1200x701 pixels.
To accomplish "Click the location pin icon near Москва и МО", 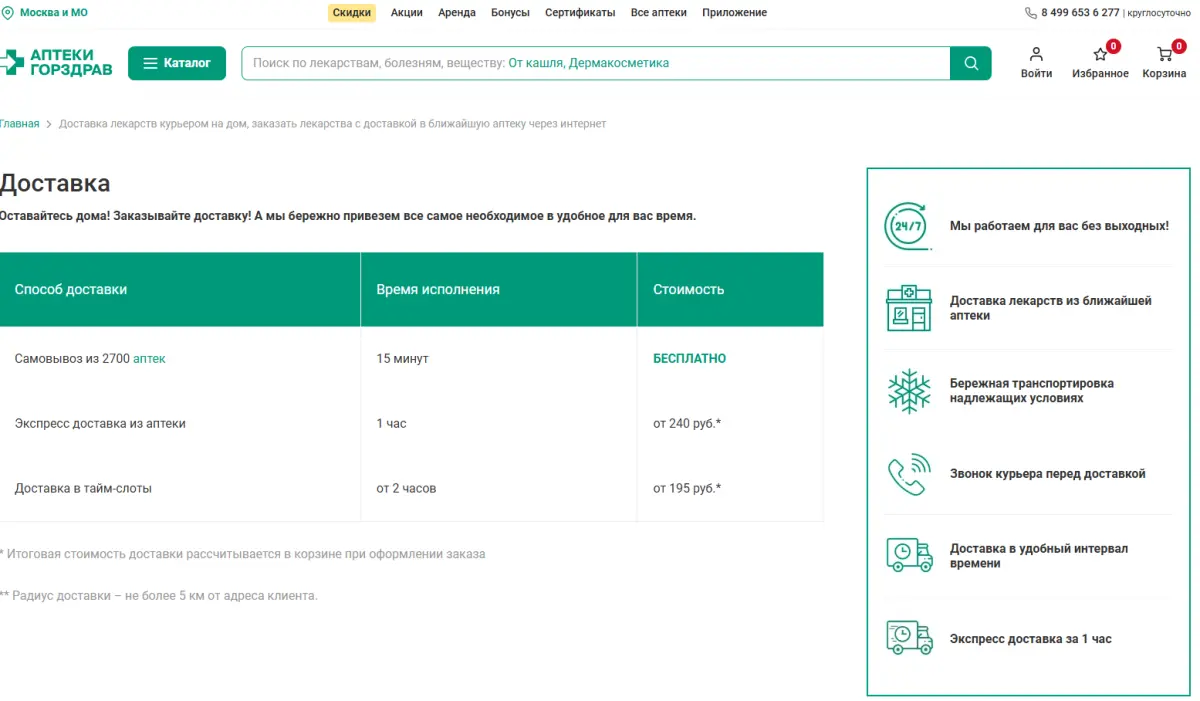I will pos(7,13).
